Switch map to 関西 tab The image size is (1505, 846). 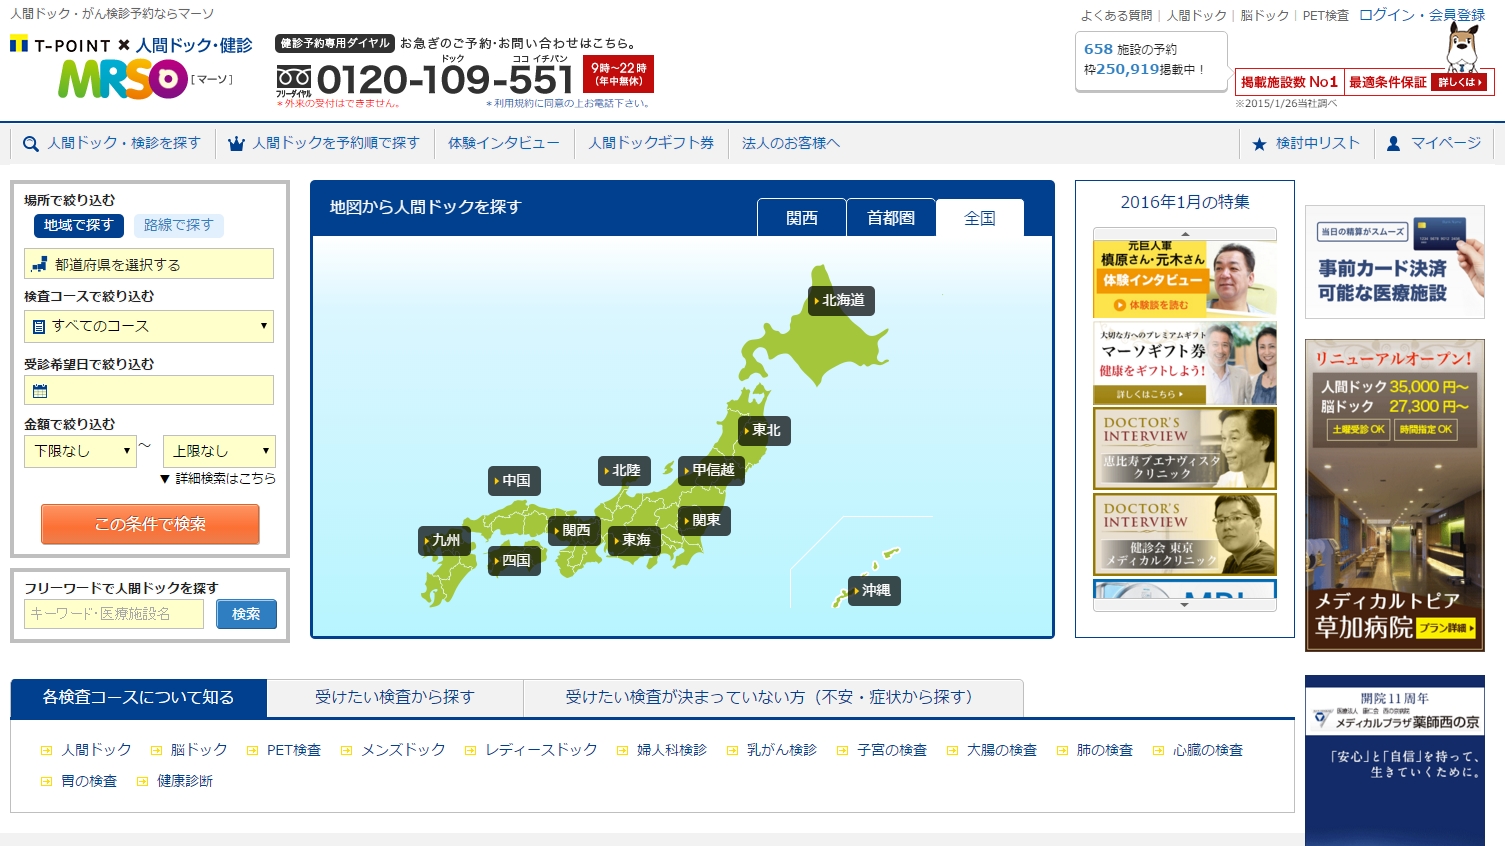[x=801, y=218]
